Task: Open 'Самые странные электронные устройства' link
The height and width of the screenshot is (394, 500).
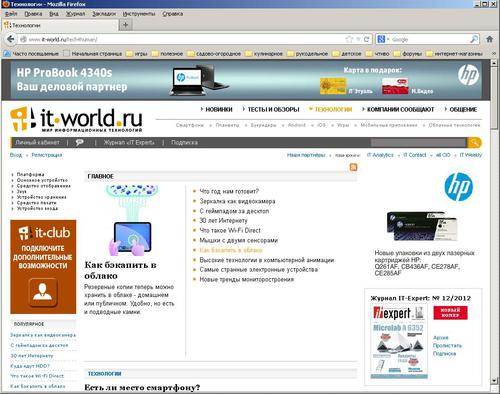Action: point(259,269)
